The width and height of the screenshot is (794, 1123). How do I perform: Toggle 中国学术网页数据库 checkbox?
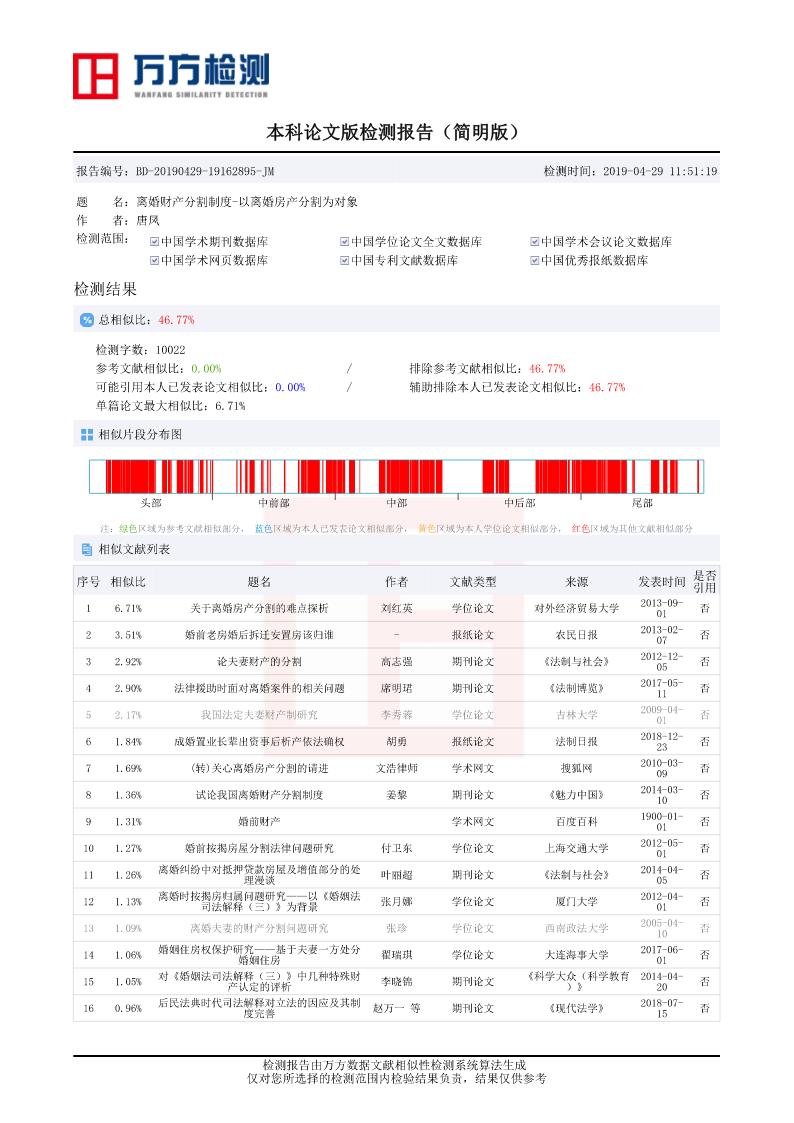point(154,261)
